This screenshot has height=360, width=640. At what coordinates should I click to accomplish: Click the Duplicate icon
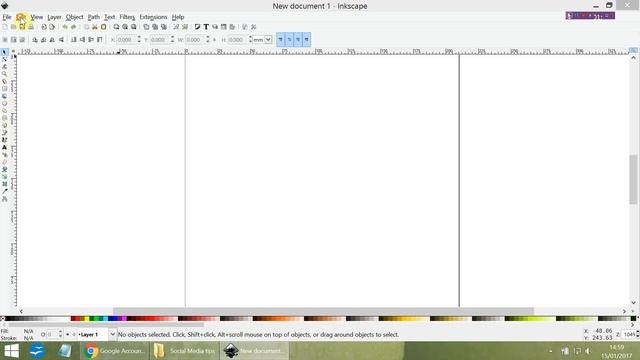pyautogui.click(x=146, y=27)
